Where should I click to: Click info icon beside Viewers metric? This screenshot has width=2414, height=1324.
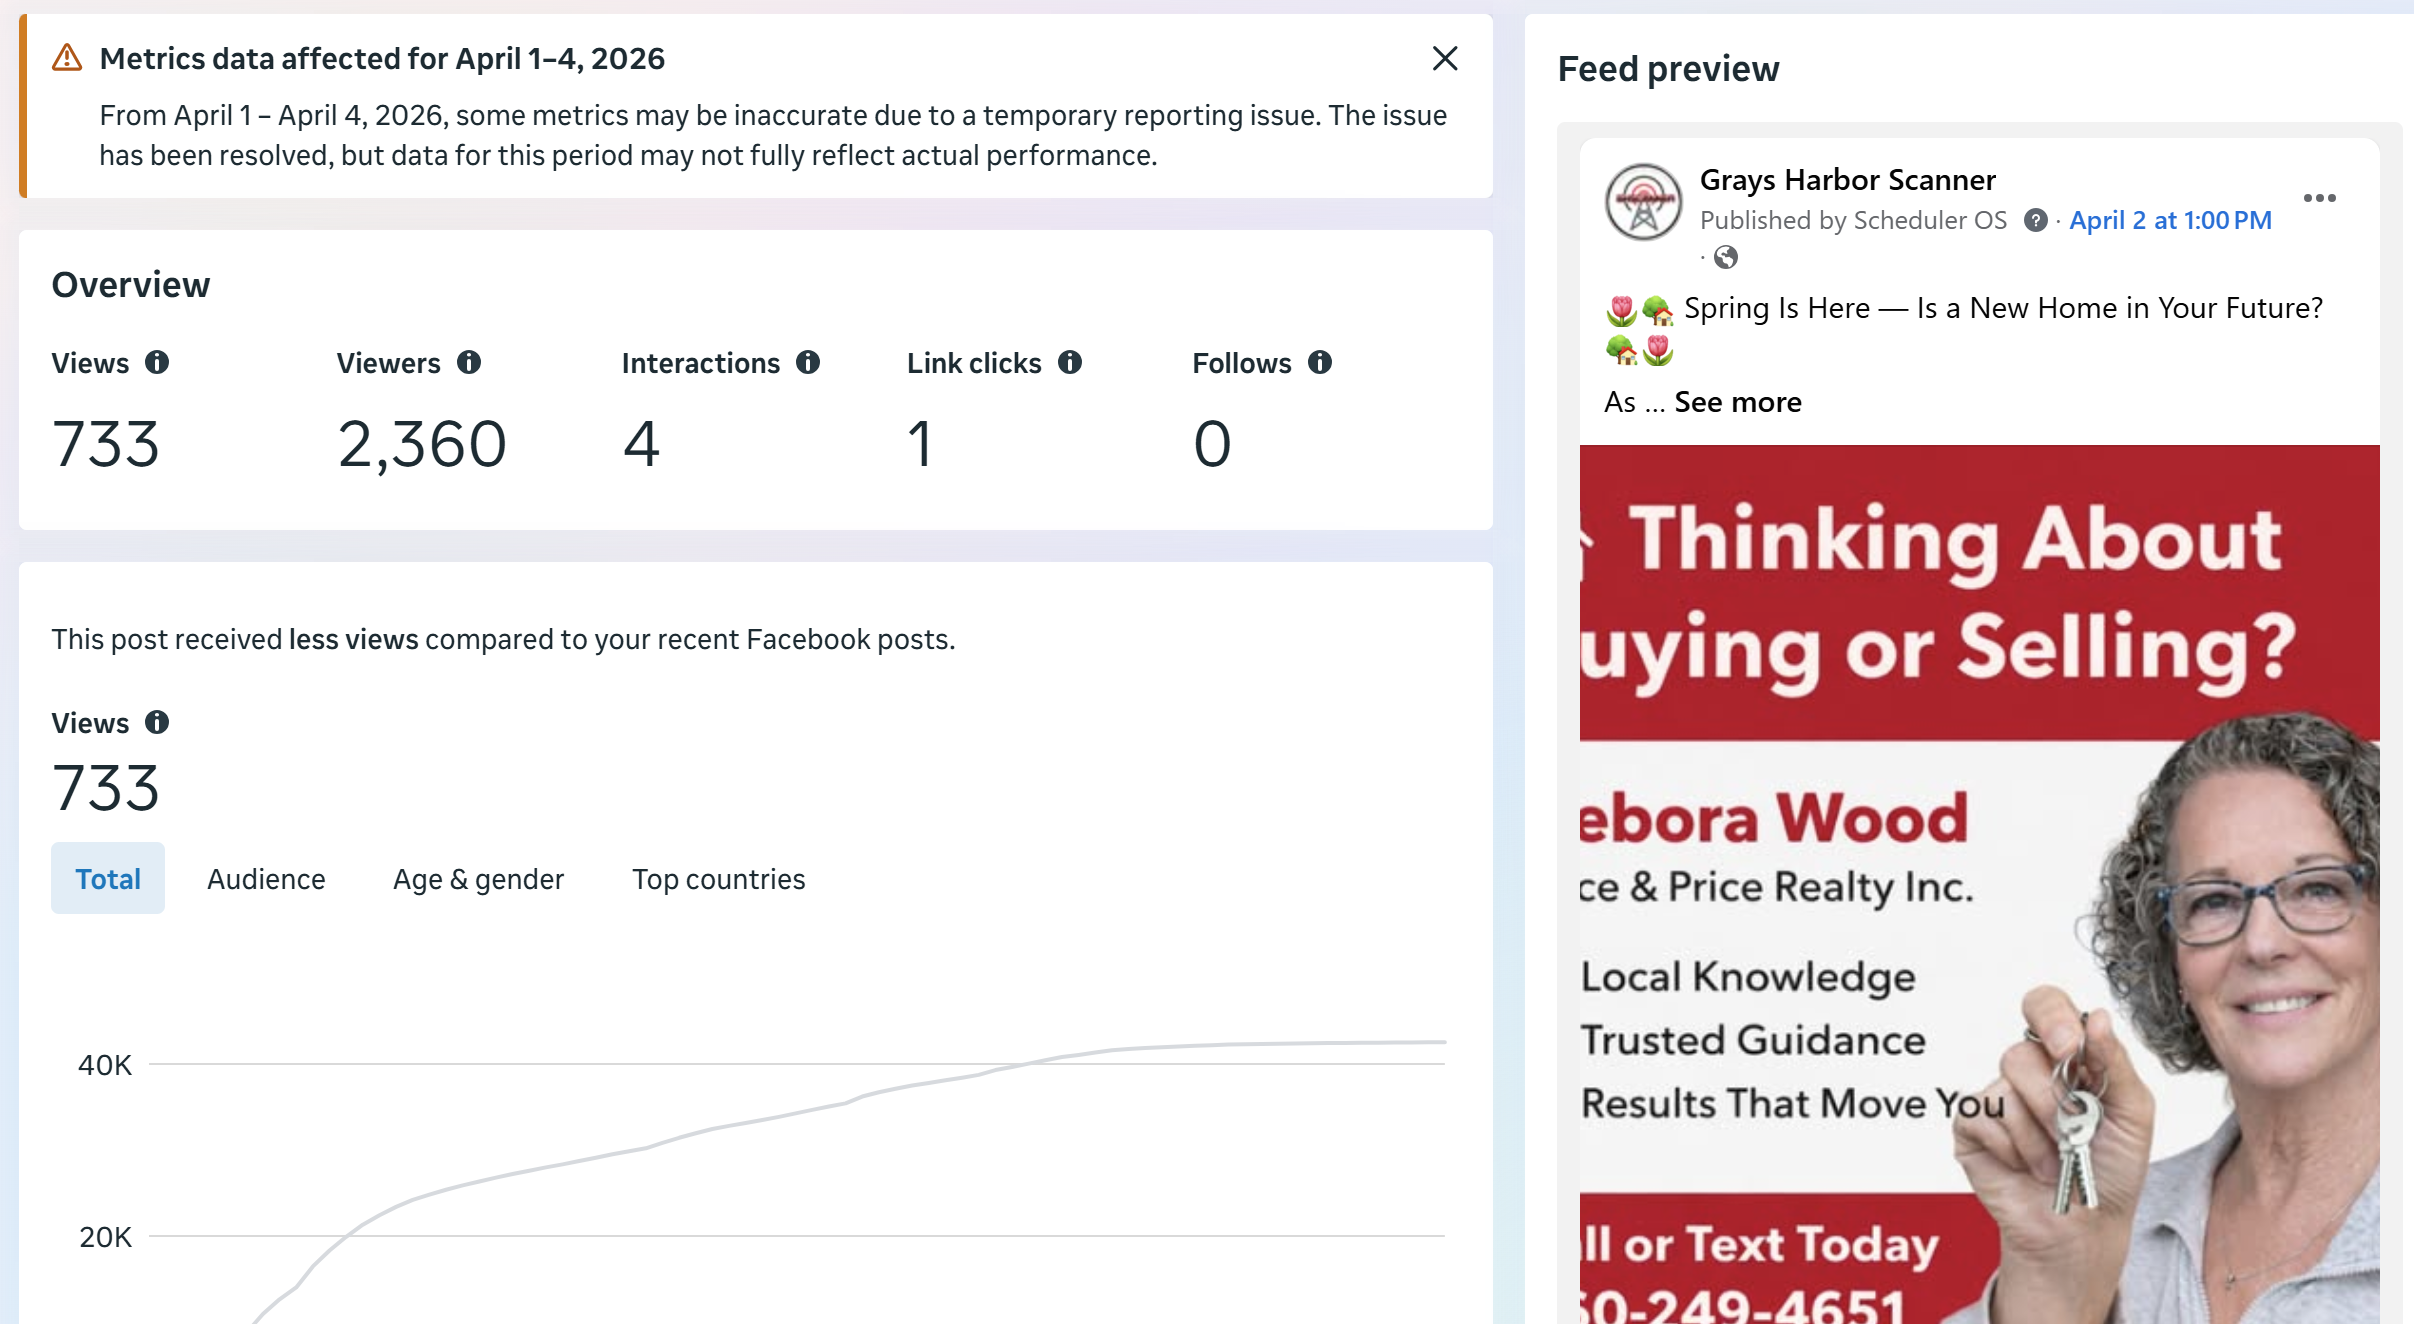coord(469,362)
